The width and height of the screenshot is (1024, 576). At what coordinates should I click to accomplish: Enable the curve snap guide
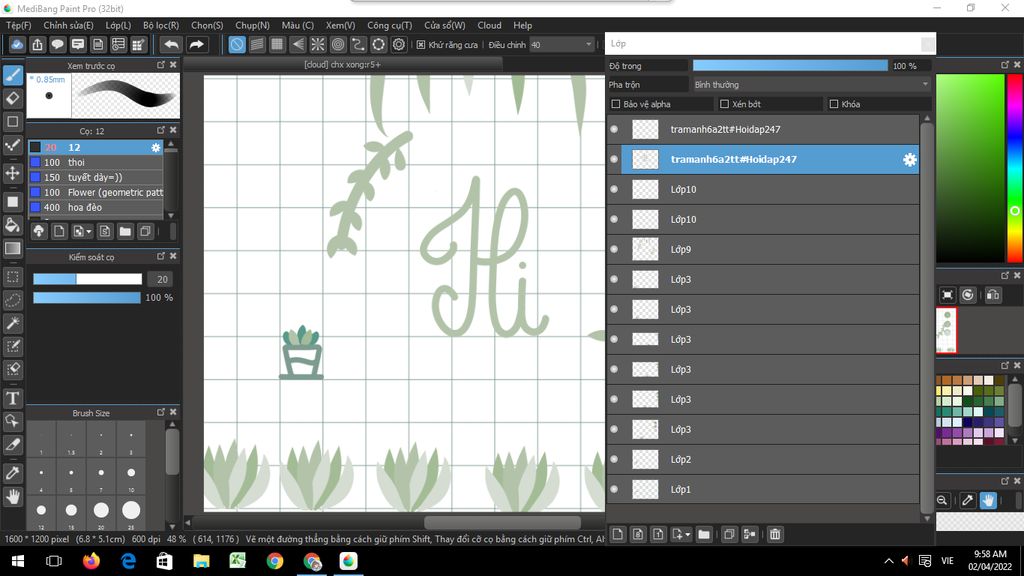[x=359, y=44]
